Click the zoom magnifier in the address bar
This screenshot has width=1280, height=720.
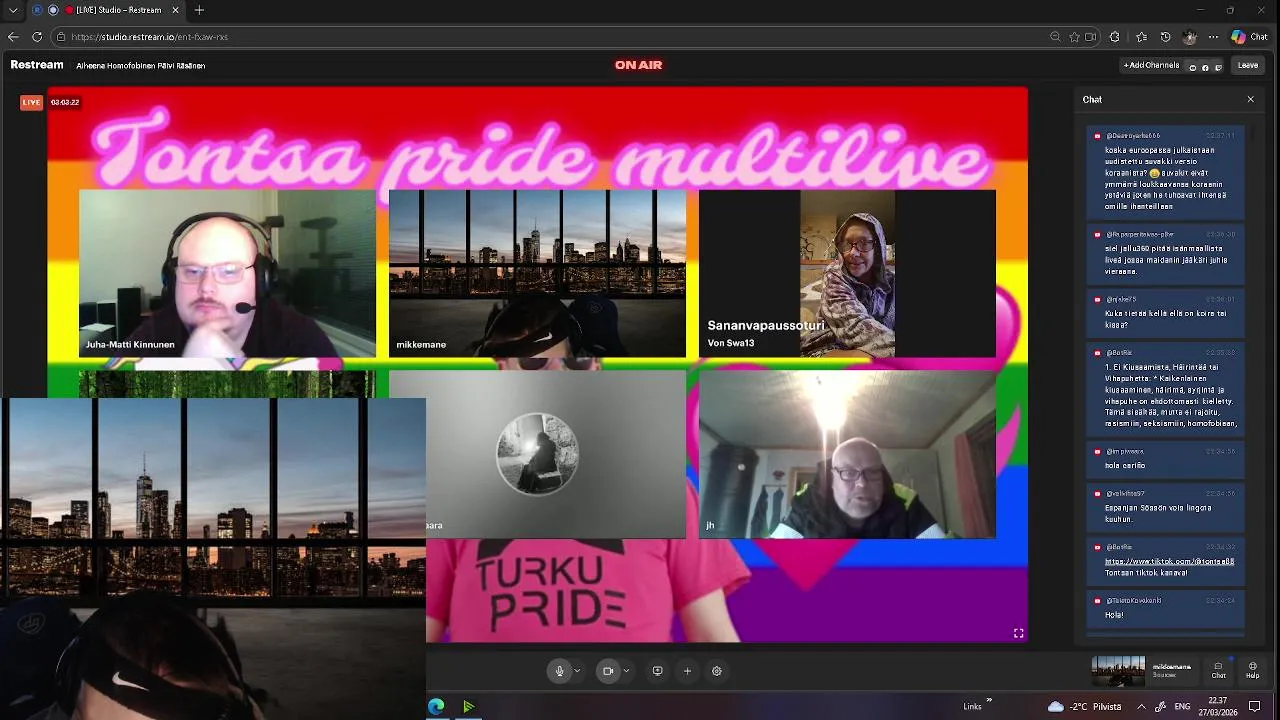[1055, 37]
